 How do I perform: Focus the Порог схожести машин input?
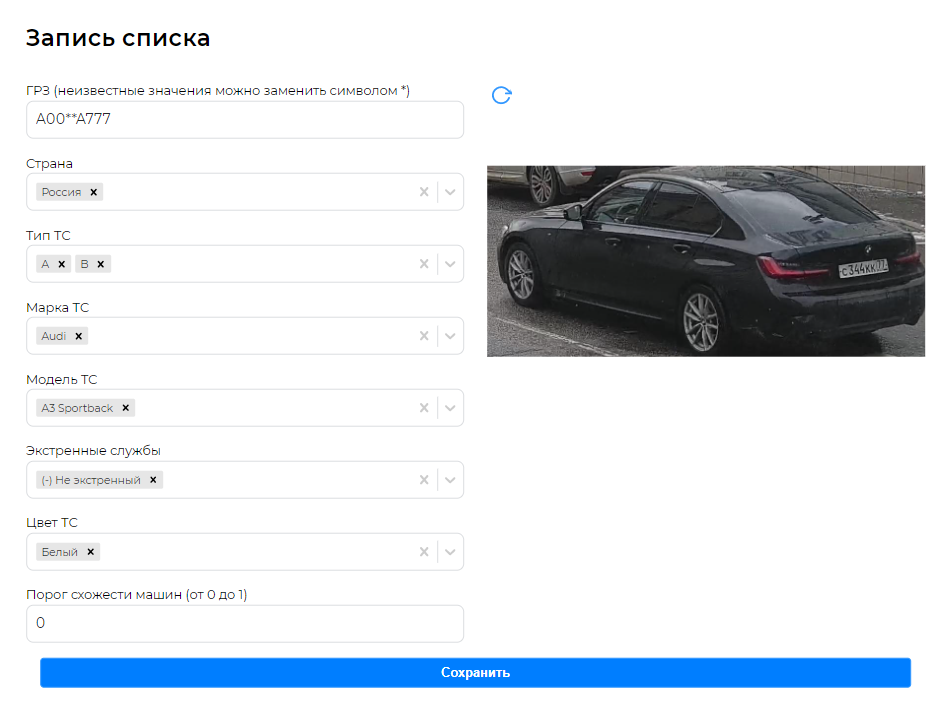tap(245, 624)
